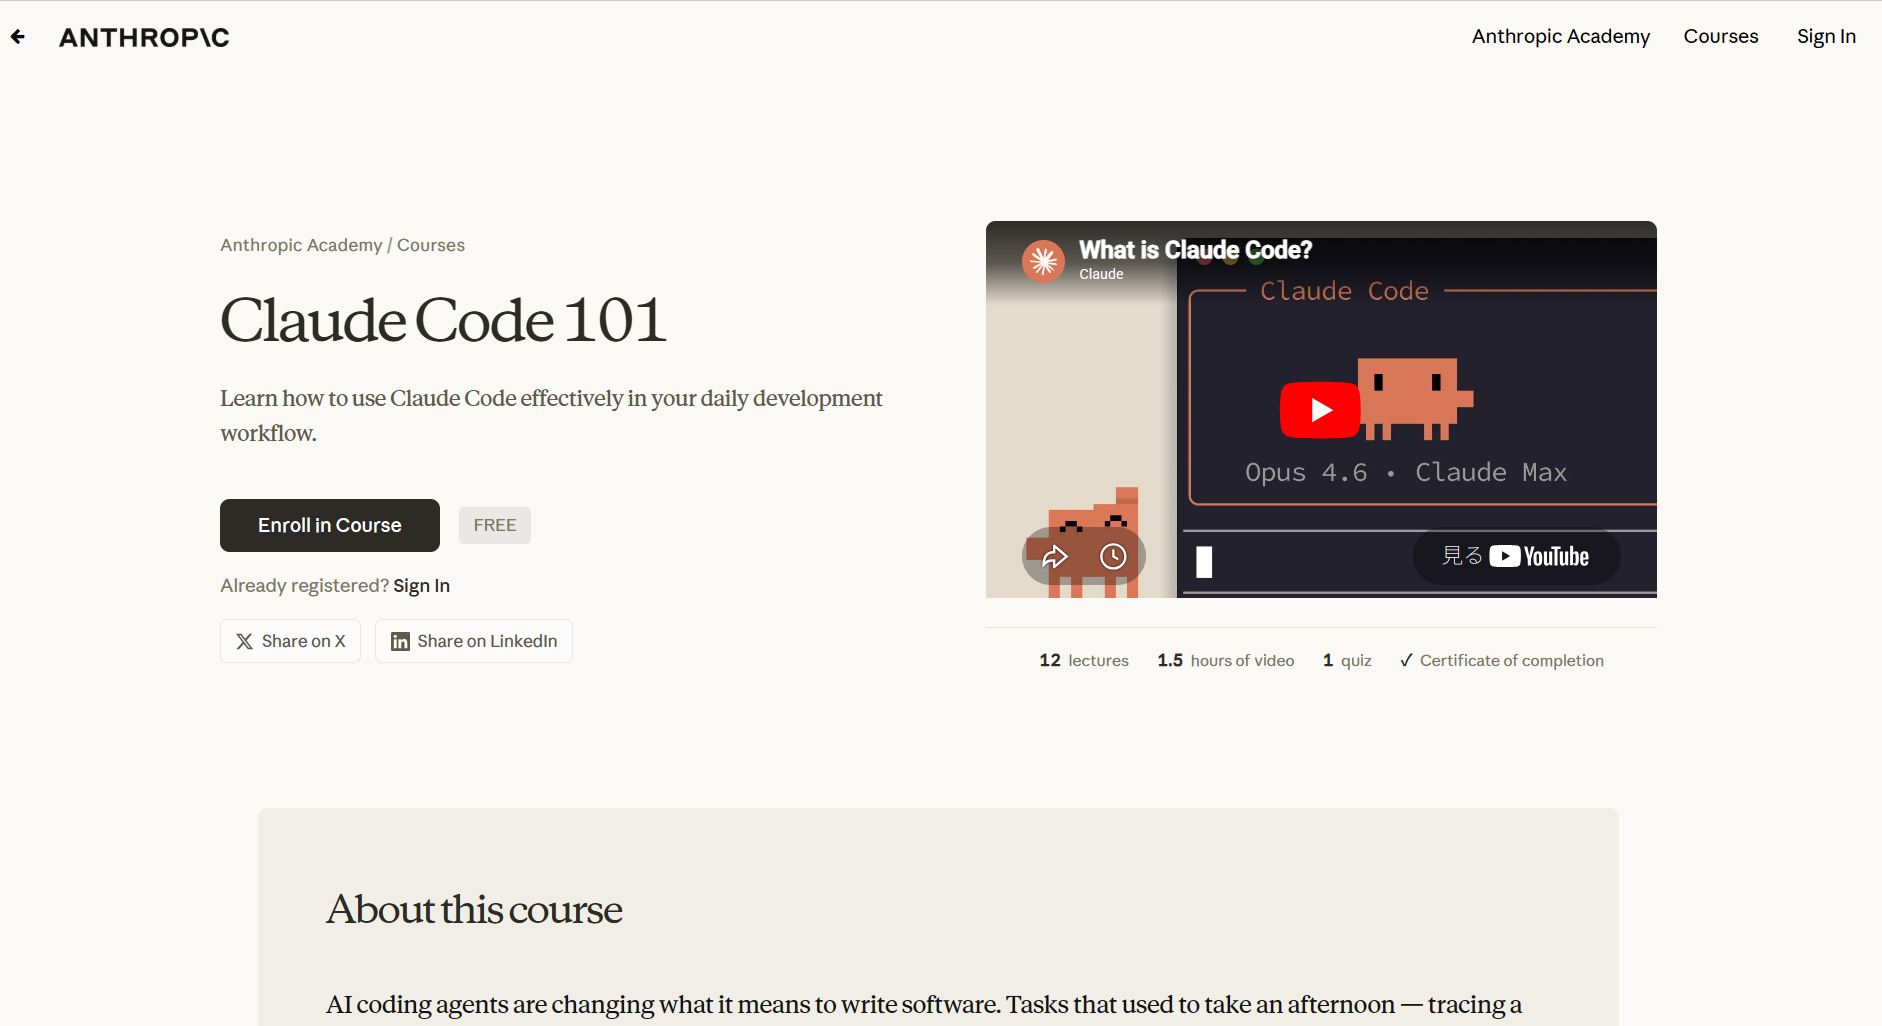Click the X logo in Share on X
The height and width of the screenshot is (1026, 1882).
(244, 642)
